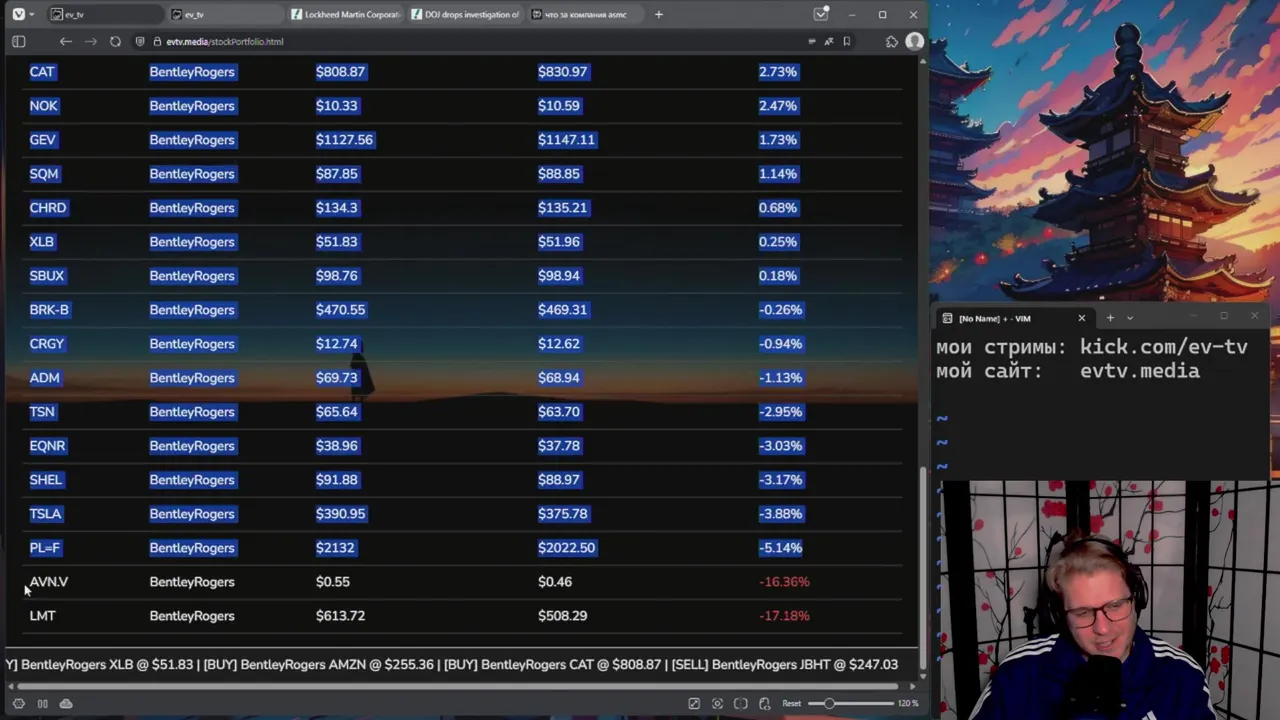
Task: Click the address bar lock icon
Action: (157, 41)
